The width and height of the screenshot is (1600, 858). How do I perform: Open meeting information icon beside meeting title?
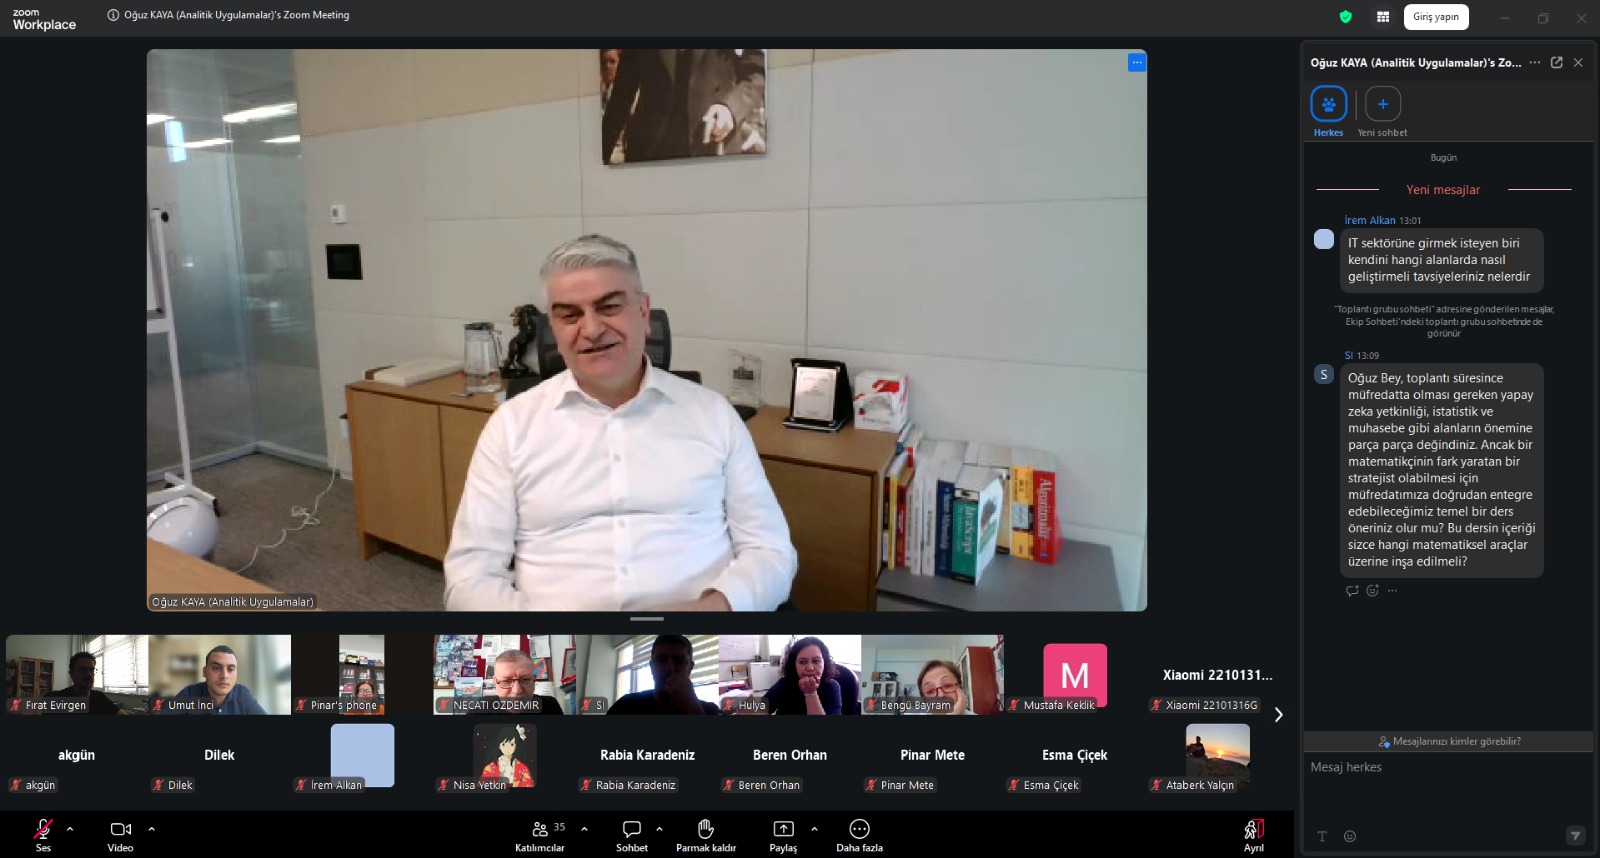click(x=113, y=15)
